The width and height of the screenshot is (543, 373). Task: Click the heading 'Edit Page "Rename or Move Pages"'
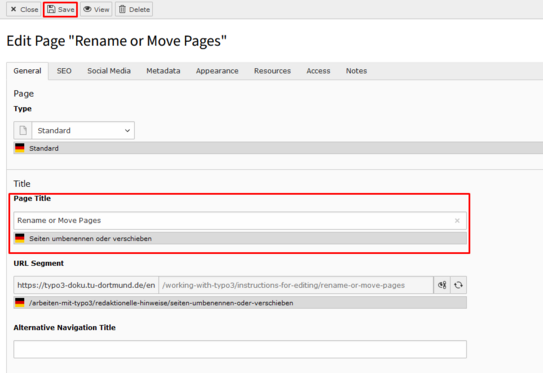click(x=116, y=41)
